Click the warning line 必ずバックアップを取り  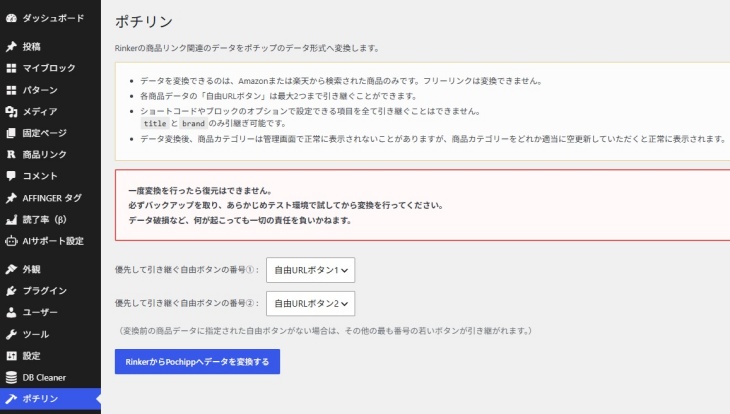(286, 205)
